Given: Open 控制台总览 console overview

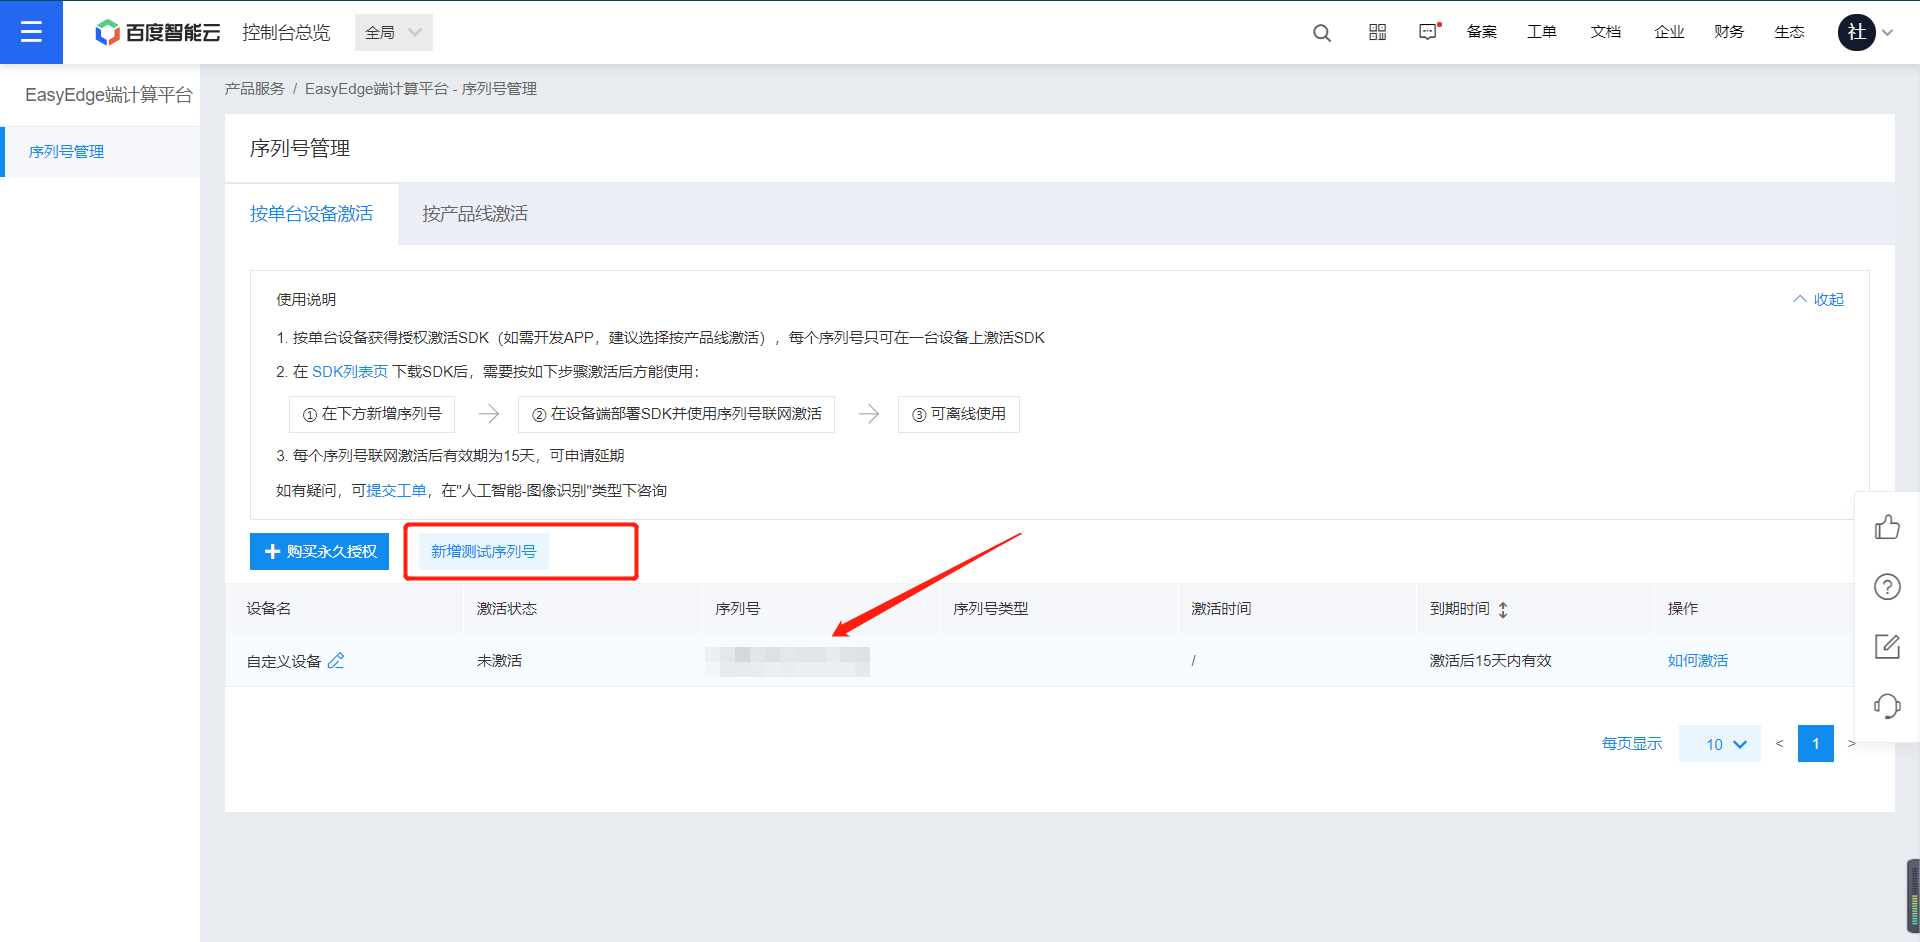Looking at the screenshot, I should (286, 33).
